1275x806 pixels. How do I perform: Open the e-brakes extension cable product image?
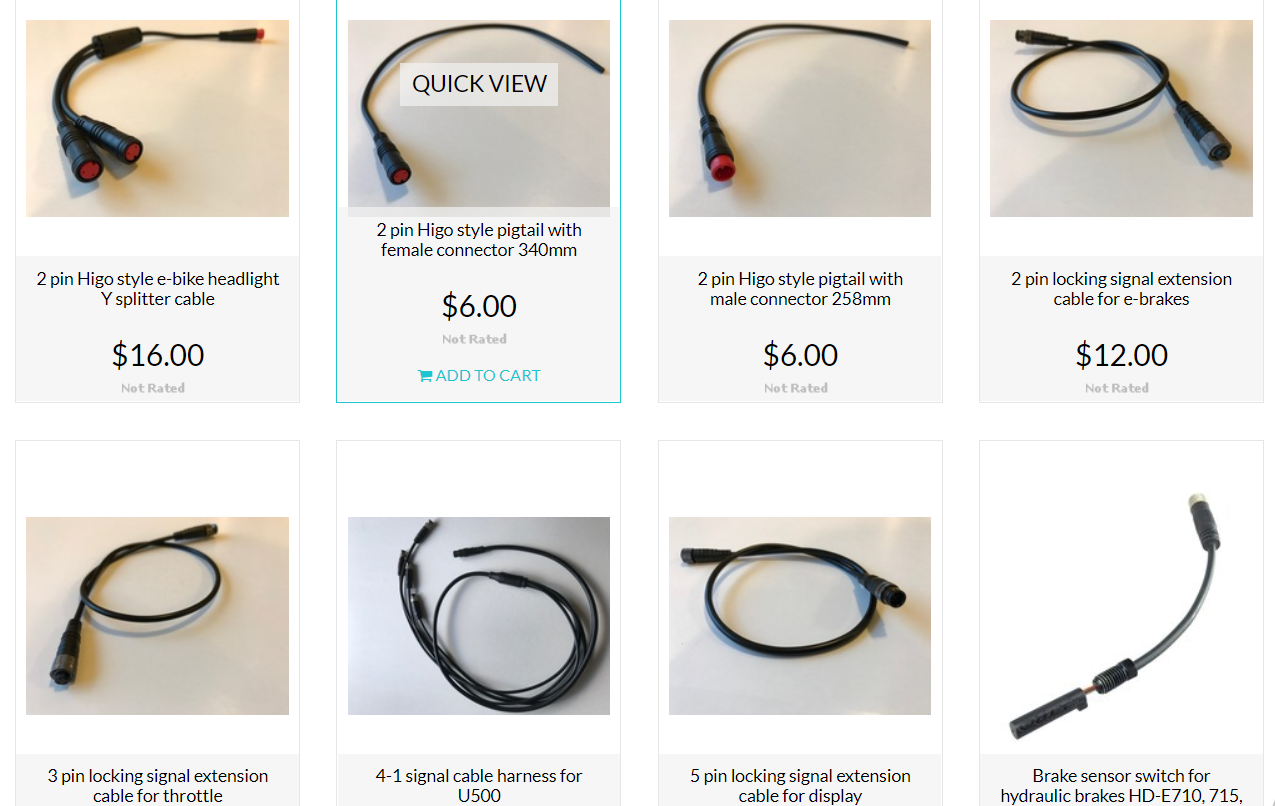coord(1121,118)
